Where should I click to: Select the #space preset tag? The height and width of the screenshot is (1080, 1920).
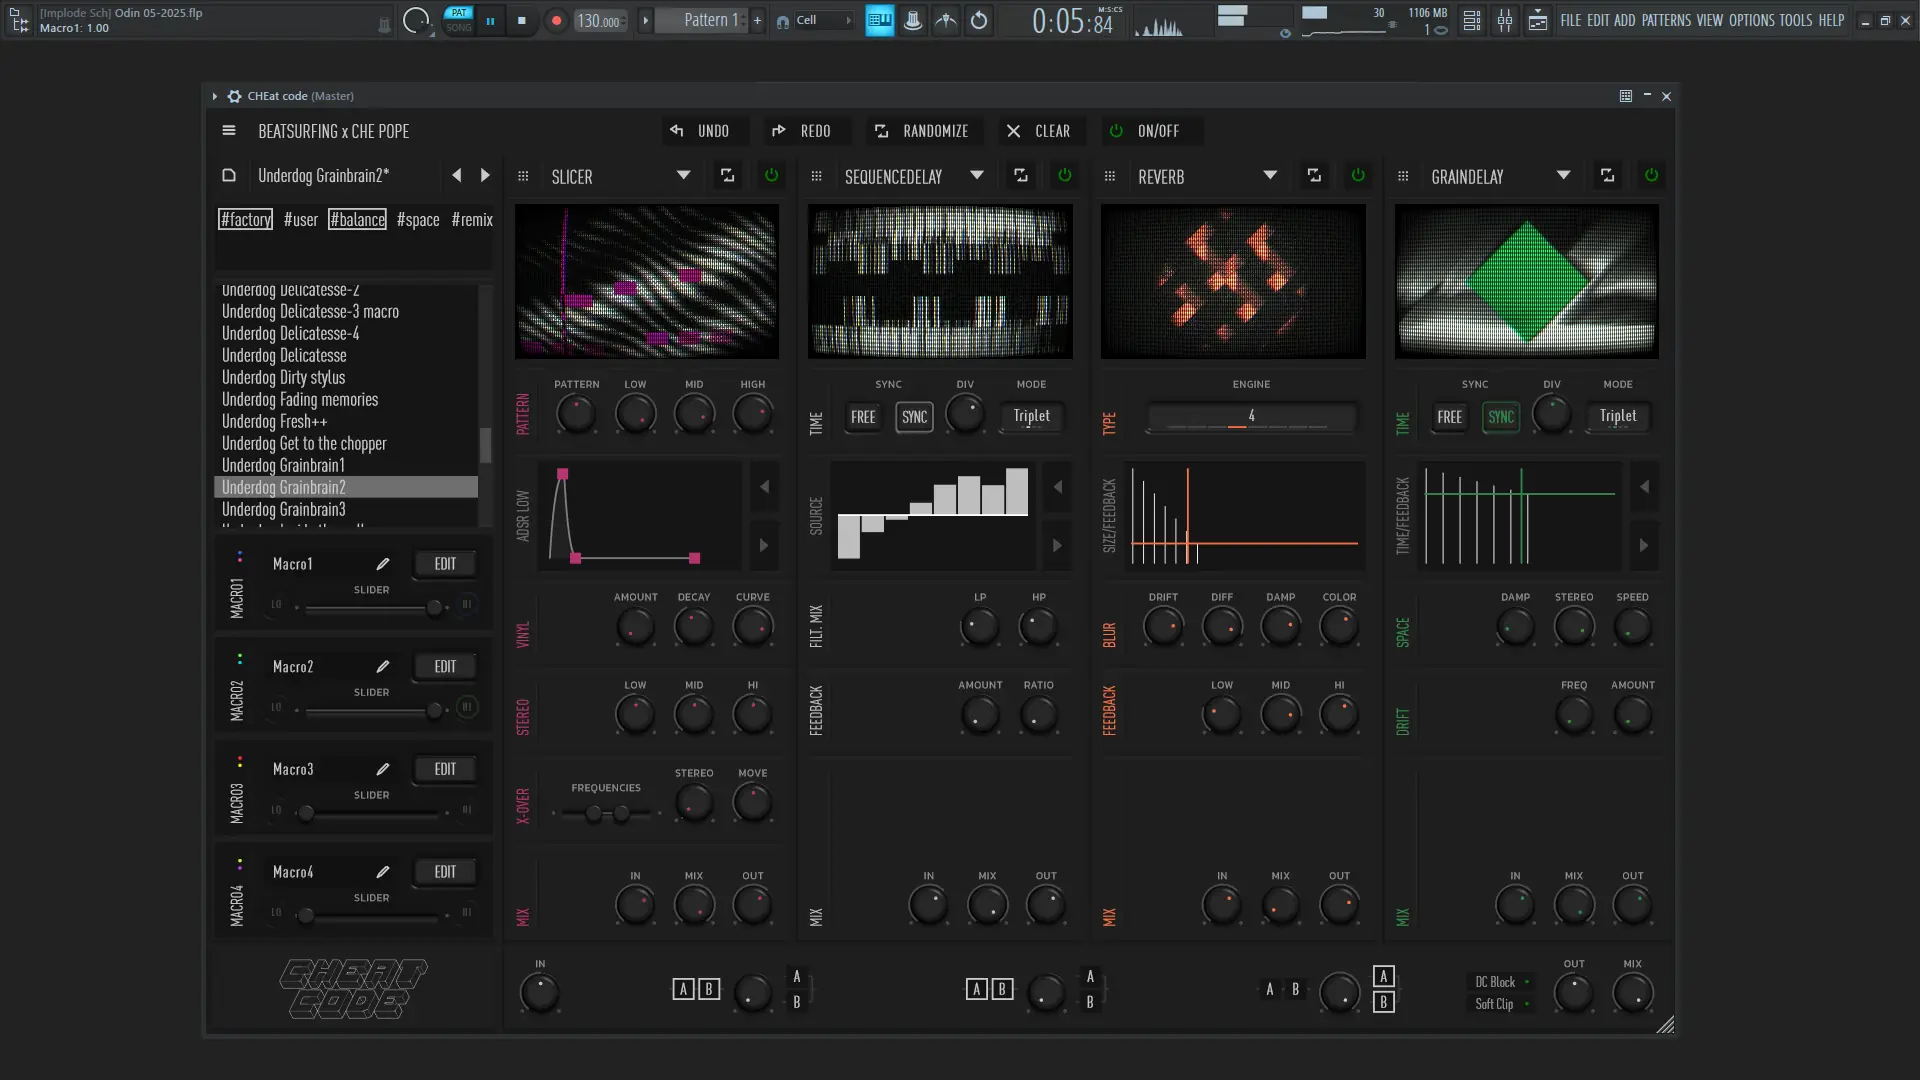tap(418, 220)
